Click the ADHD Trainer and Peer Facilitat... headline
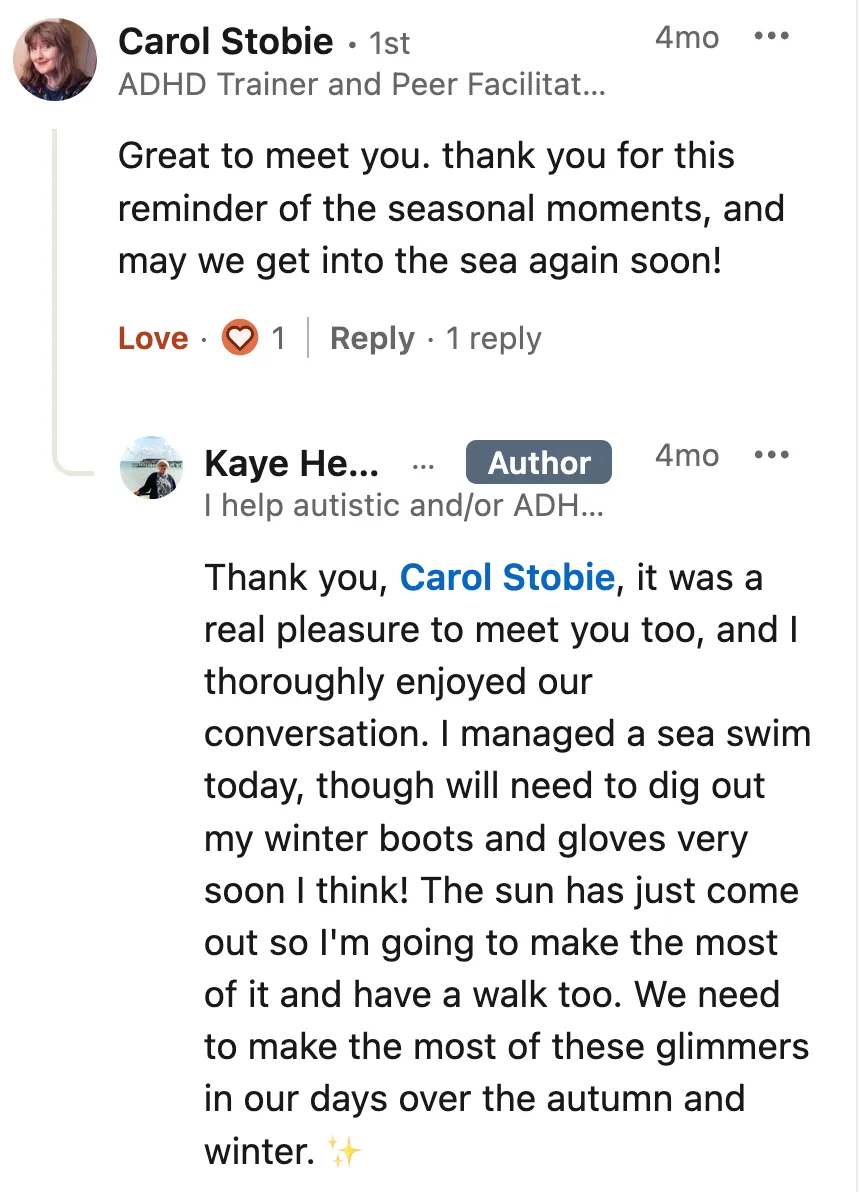The height and width of the screenshot is (1192, 868). (x=361, y=84)
